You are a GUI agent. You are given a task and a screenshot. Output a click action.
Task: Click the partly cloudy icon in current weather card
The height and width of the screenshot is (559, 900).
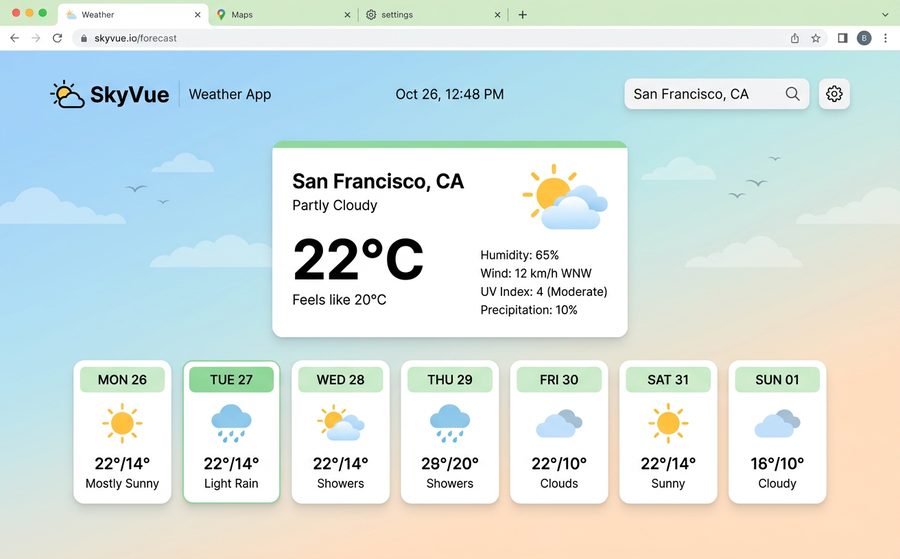pos(565,197)
